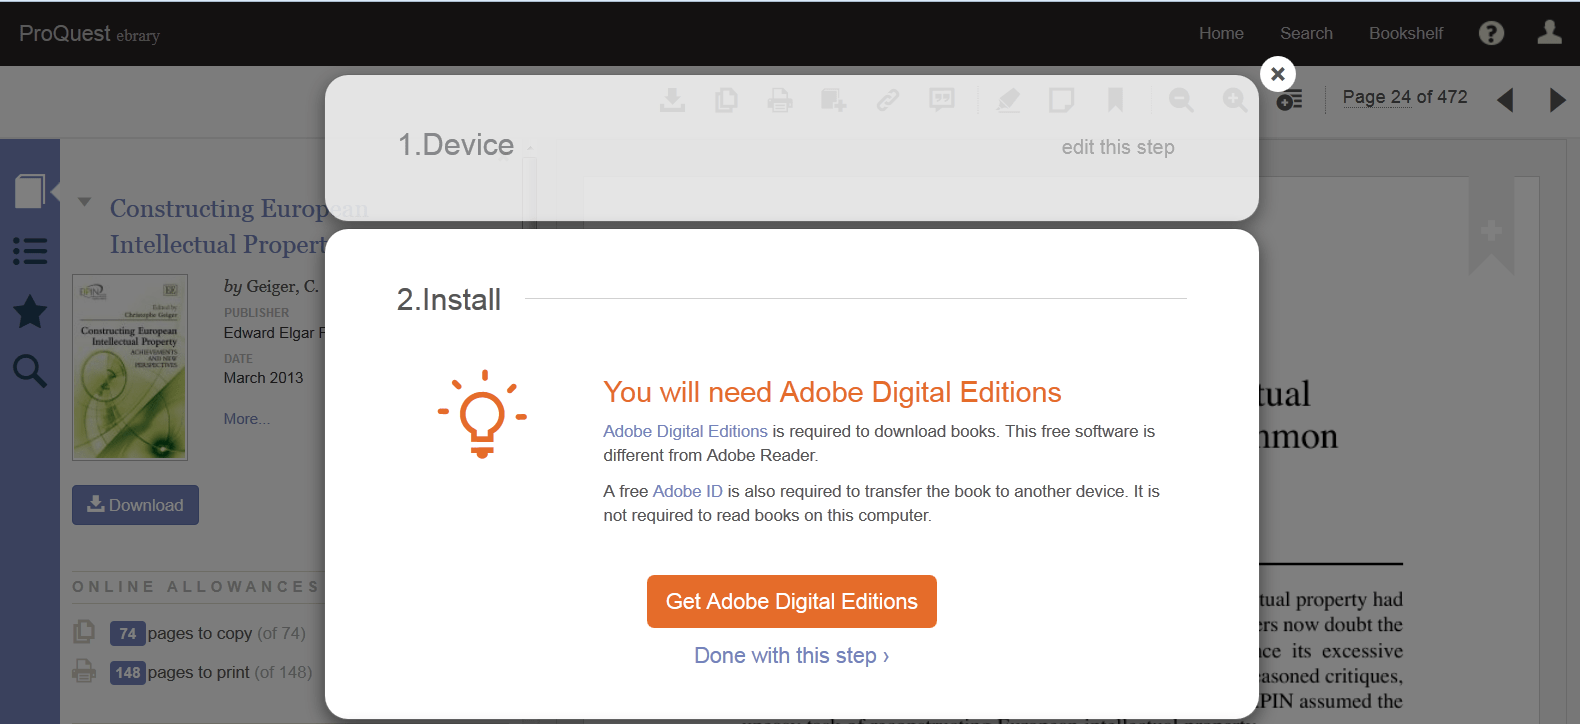Screen dimensions: 1580x724
Task: Click the copy icon beside 74 pages
Action: click(84, 632)
